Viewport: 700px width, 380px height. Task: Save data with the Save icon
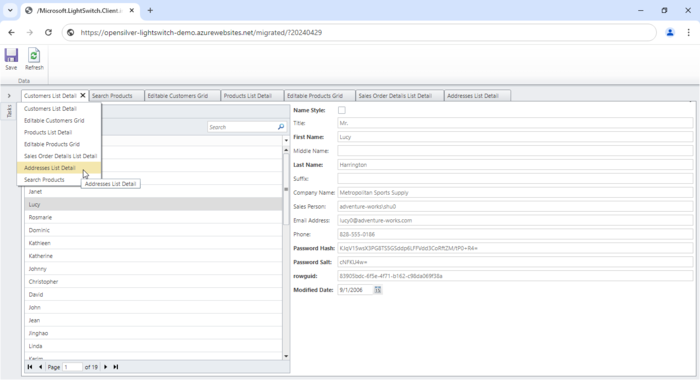[11, 59]
